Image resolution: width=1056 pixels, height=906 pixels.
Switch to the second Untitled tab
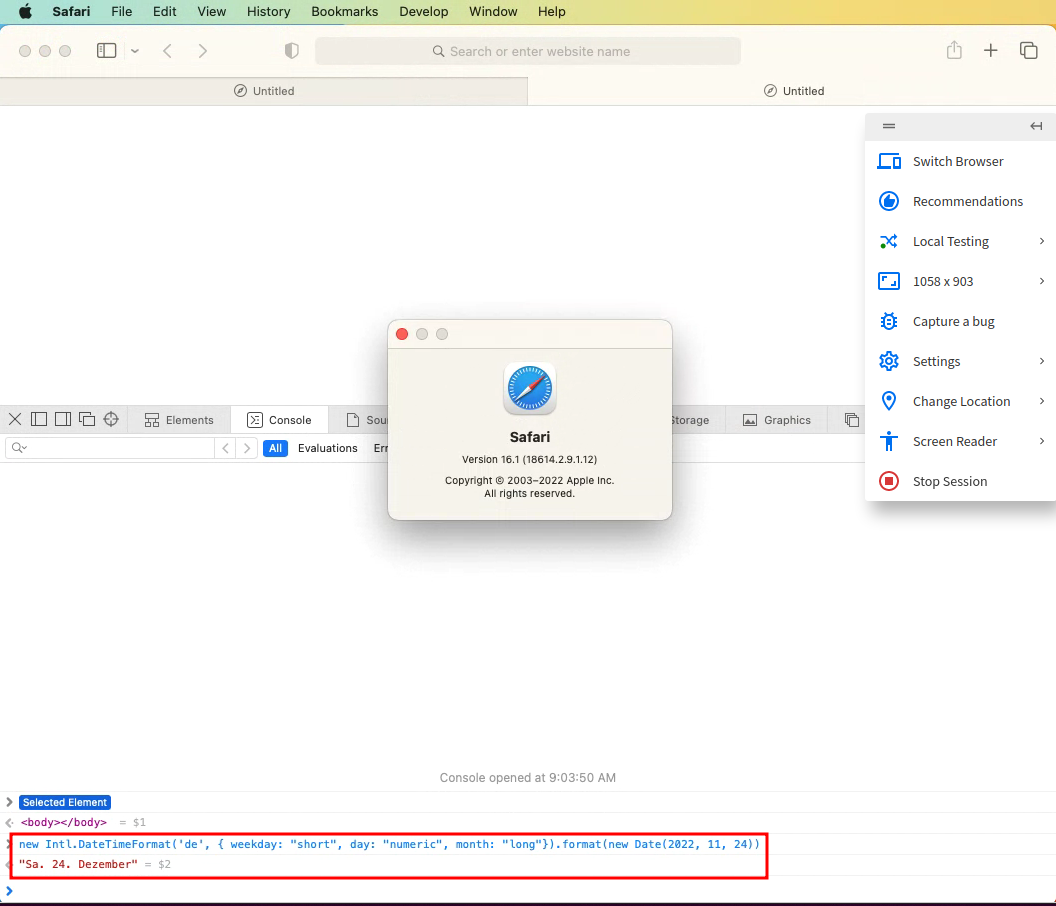click(x=793, y=91)
